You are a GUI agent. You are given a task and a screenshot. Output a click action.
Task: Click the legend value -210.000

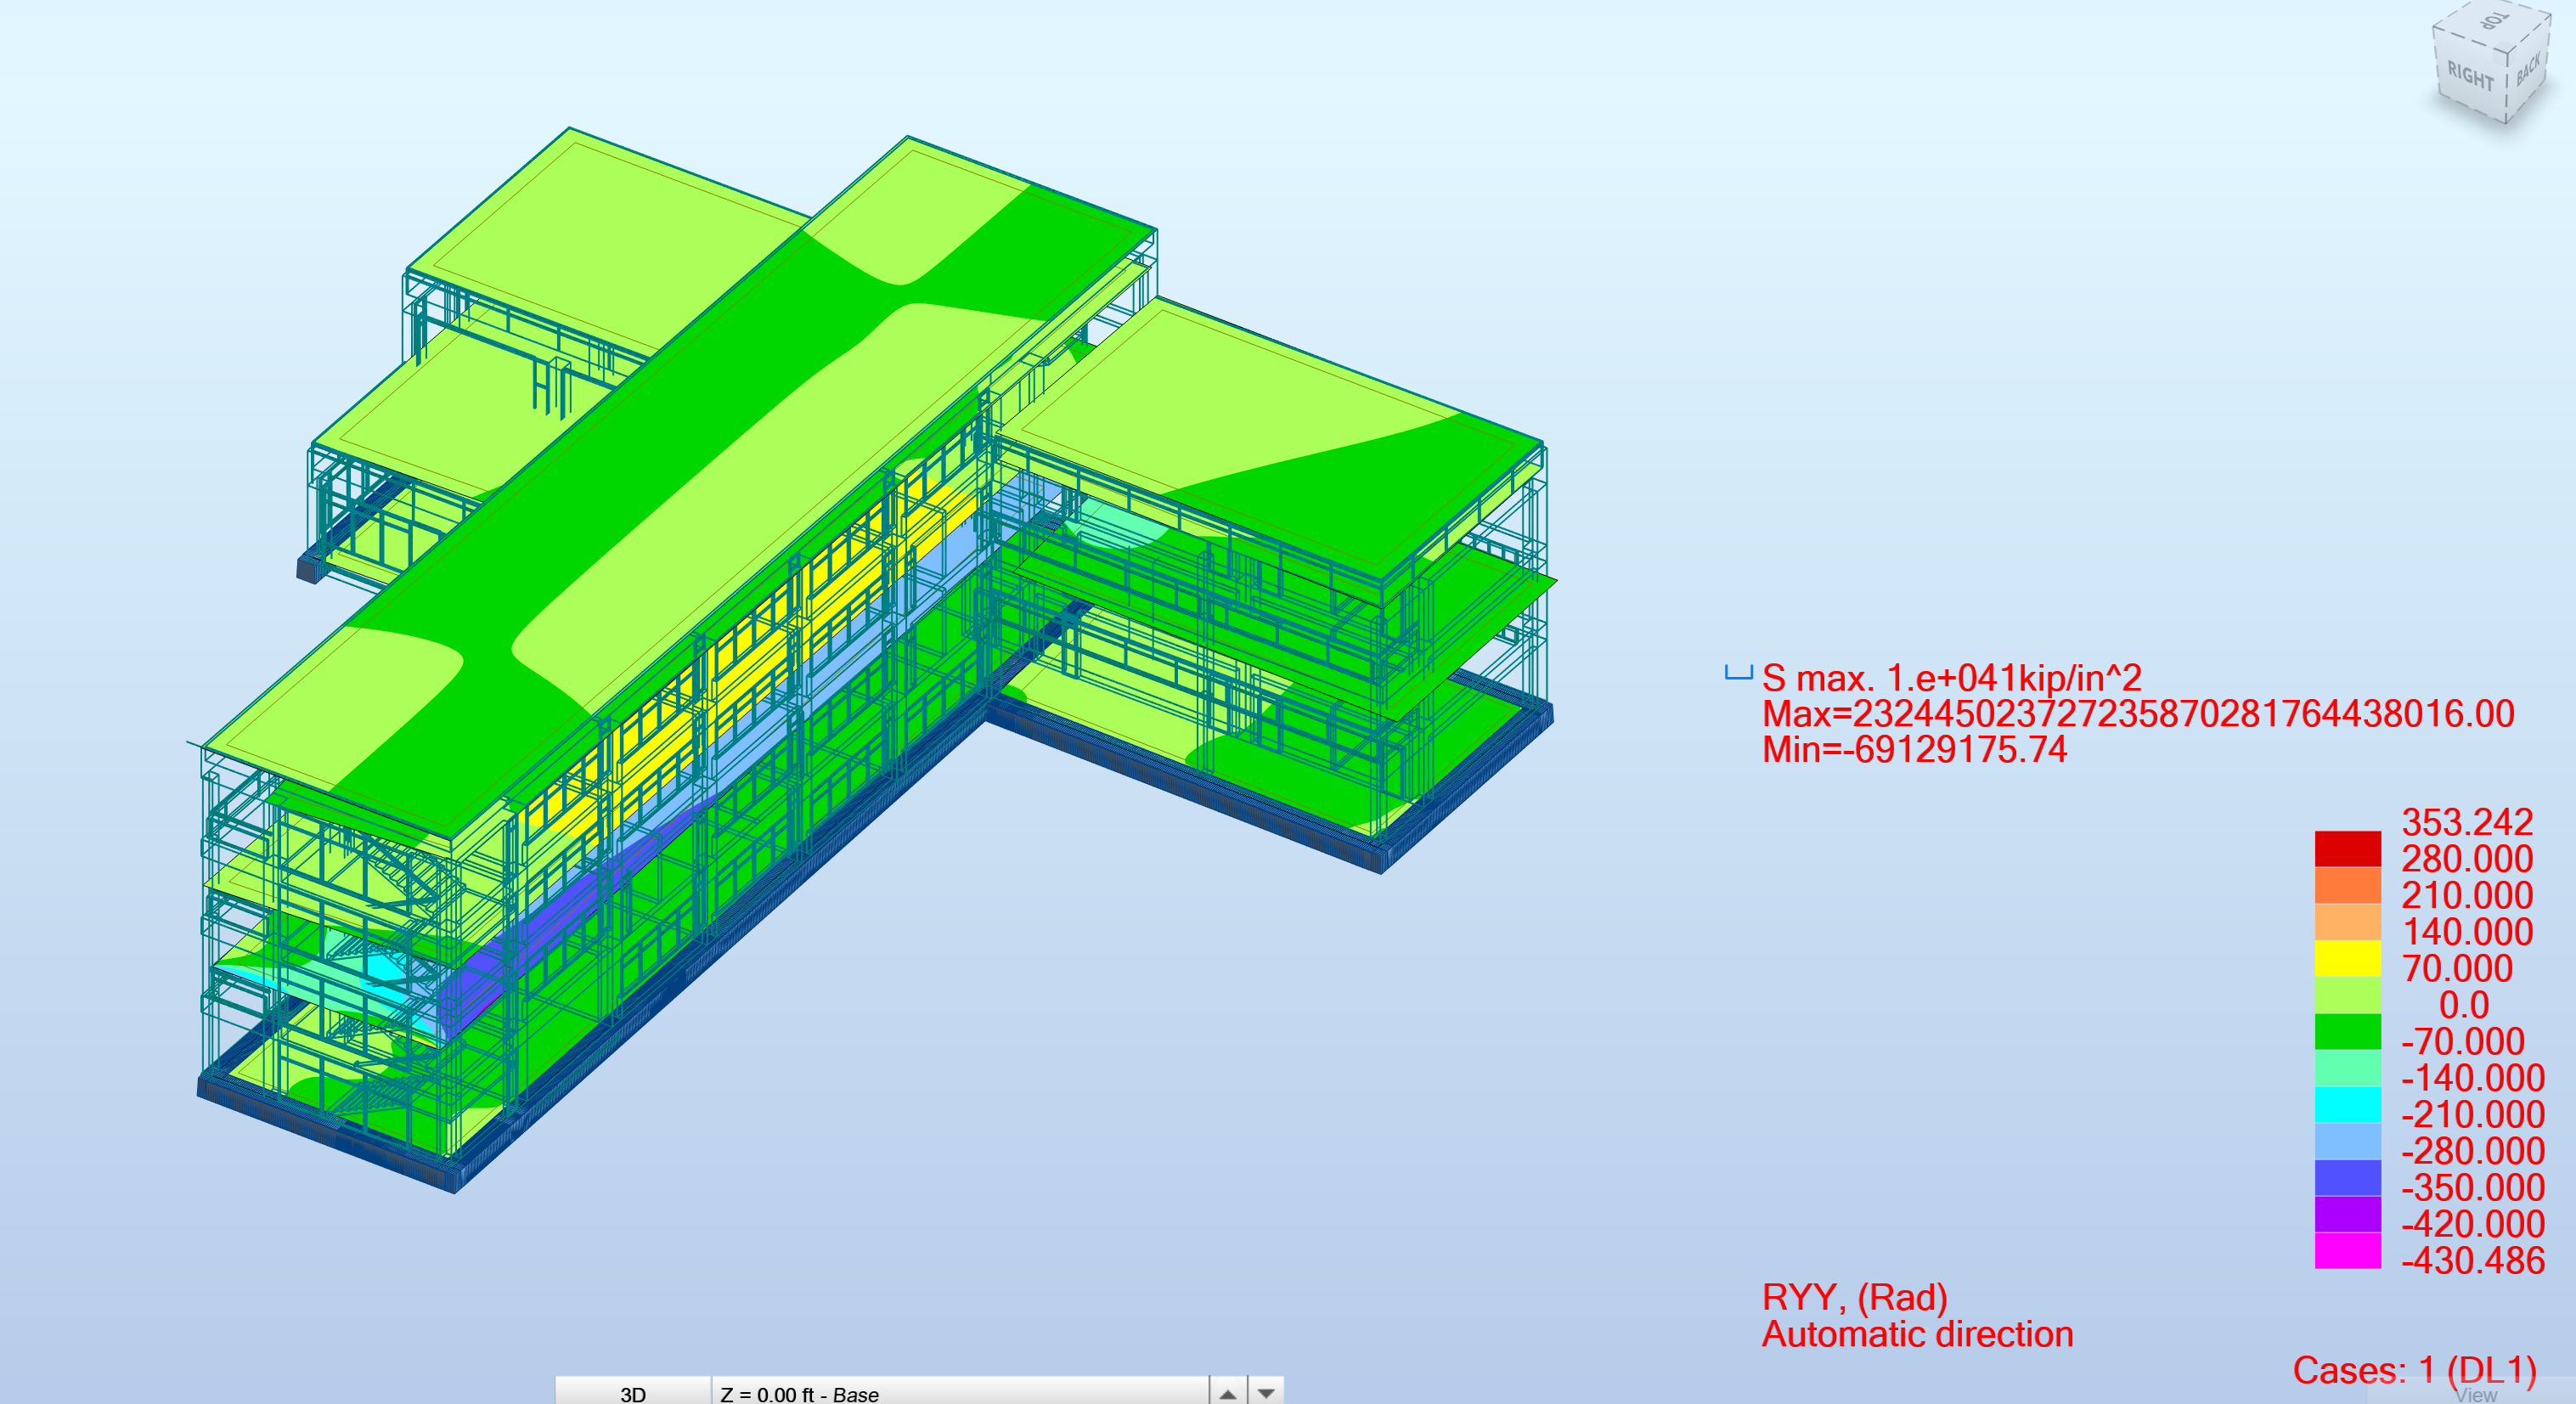(x=2473, y=1114)
